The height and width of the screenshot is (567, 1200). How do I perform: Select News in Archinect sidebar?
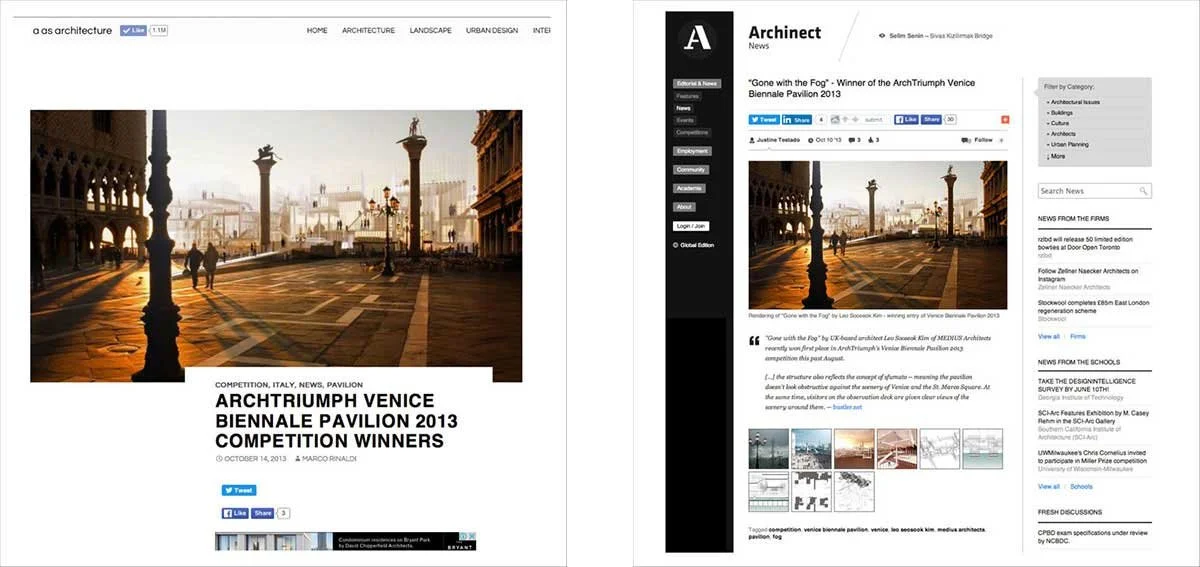683,108
